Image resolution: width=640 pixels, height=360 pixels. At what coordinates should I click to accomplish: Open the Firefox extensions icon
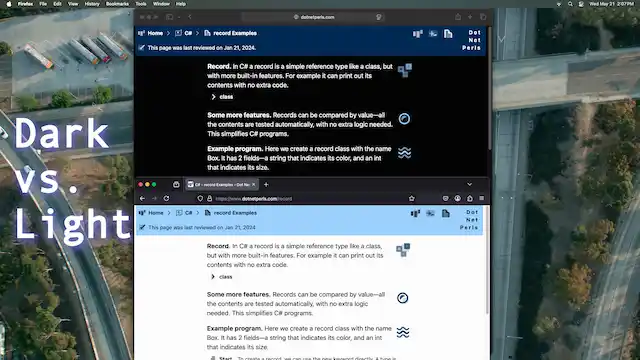[x=470, y=198]
